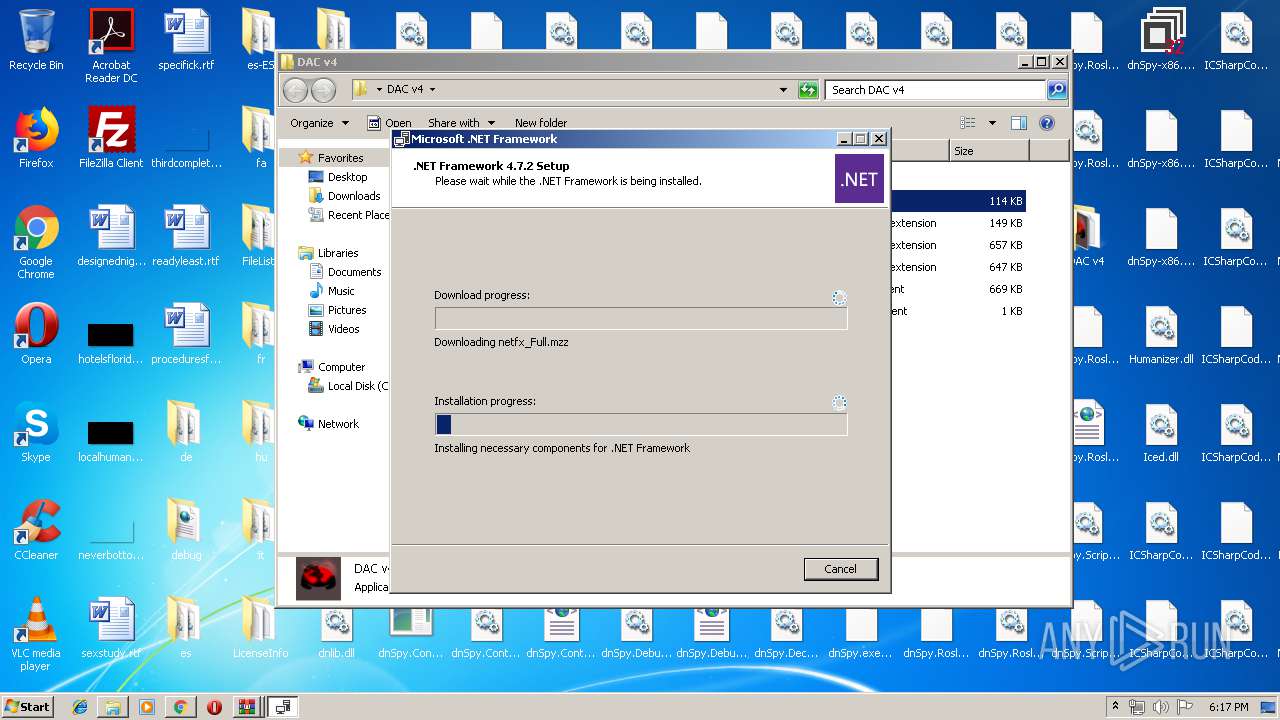1280x720 pixels.
Task: Open Music library
Action: coord(341,291)
